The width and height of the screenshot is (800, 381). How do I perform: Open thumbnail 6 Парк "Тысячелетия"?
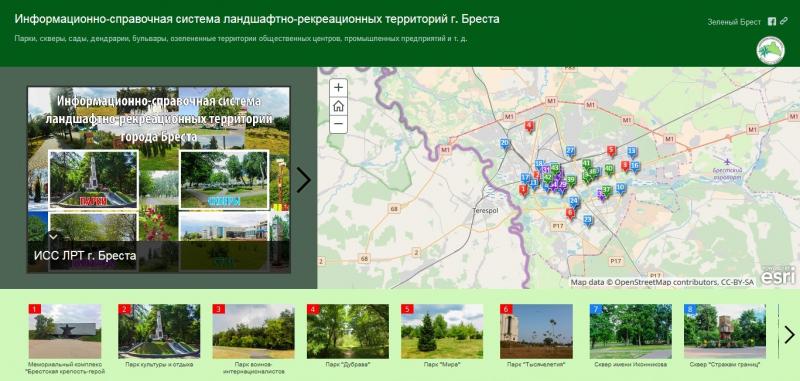coord(537,332)
